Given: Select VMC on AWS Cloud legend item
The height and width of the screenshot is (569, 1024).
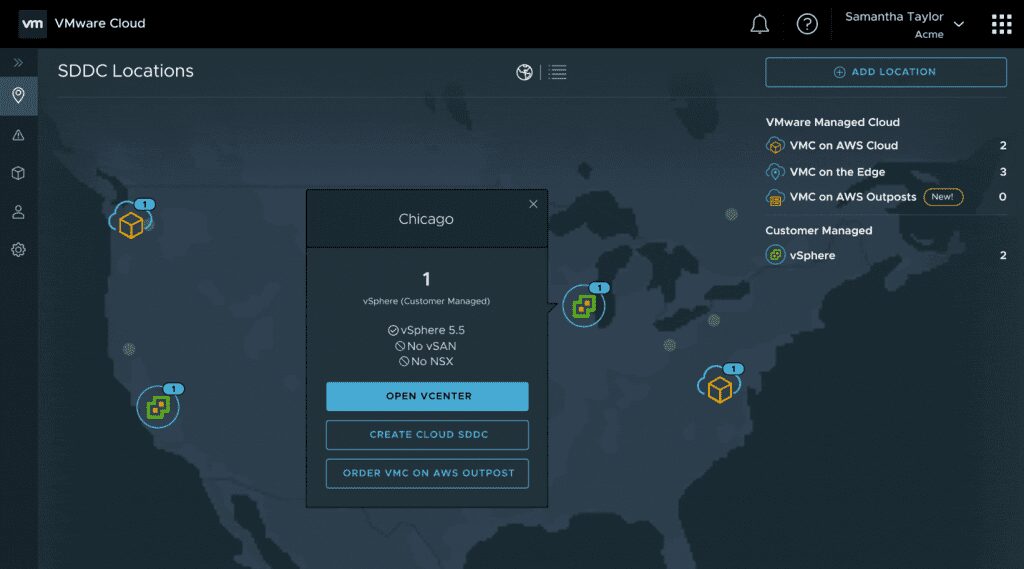Looking at the screenshot, I should click(843, 146).
